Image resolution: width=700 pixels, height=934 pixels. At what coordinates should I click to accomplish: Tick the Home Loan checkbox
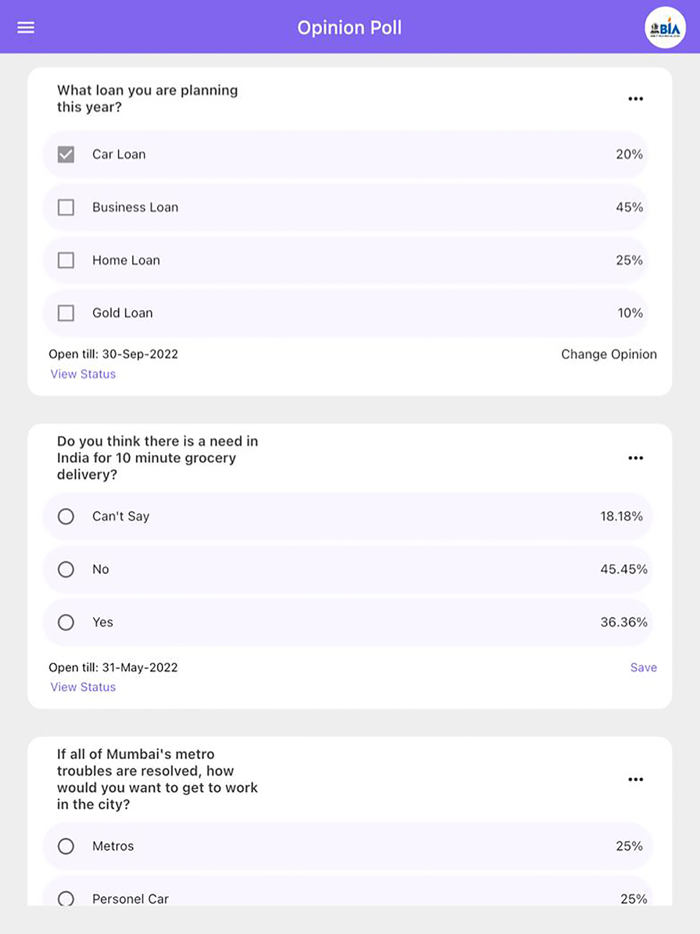point(66,261)
